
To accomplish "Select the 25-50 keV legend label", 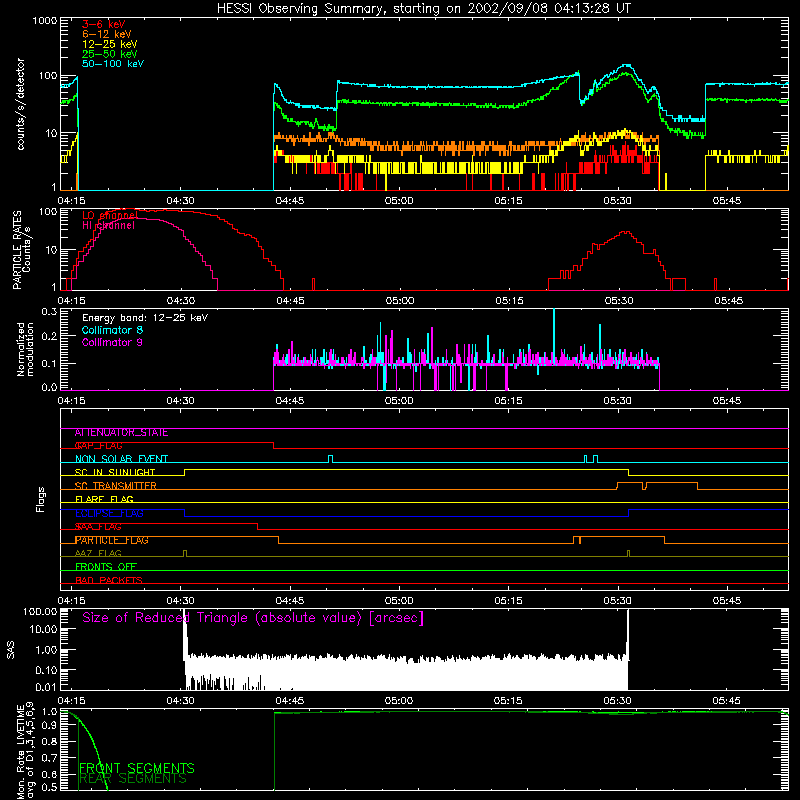I will pyautogui.click(x=110, y=54).
